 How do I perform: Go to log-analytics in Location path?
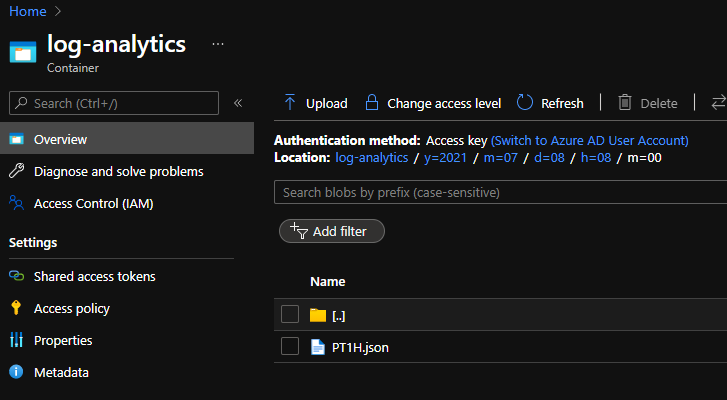pyautogui.click(x=372, y=158)
